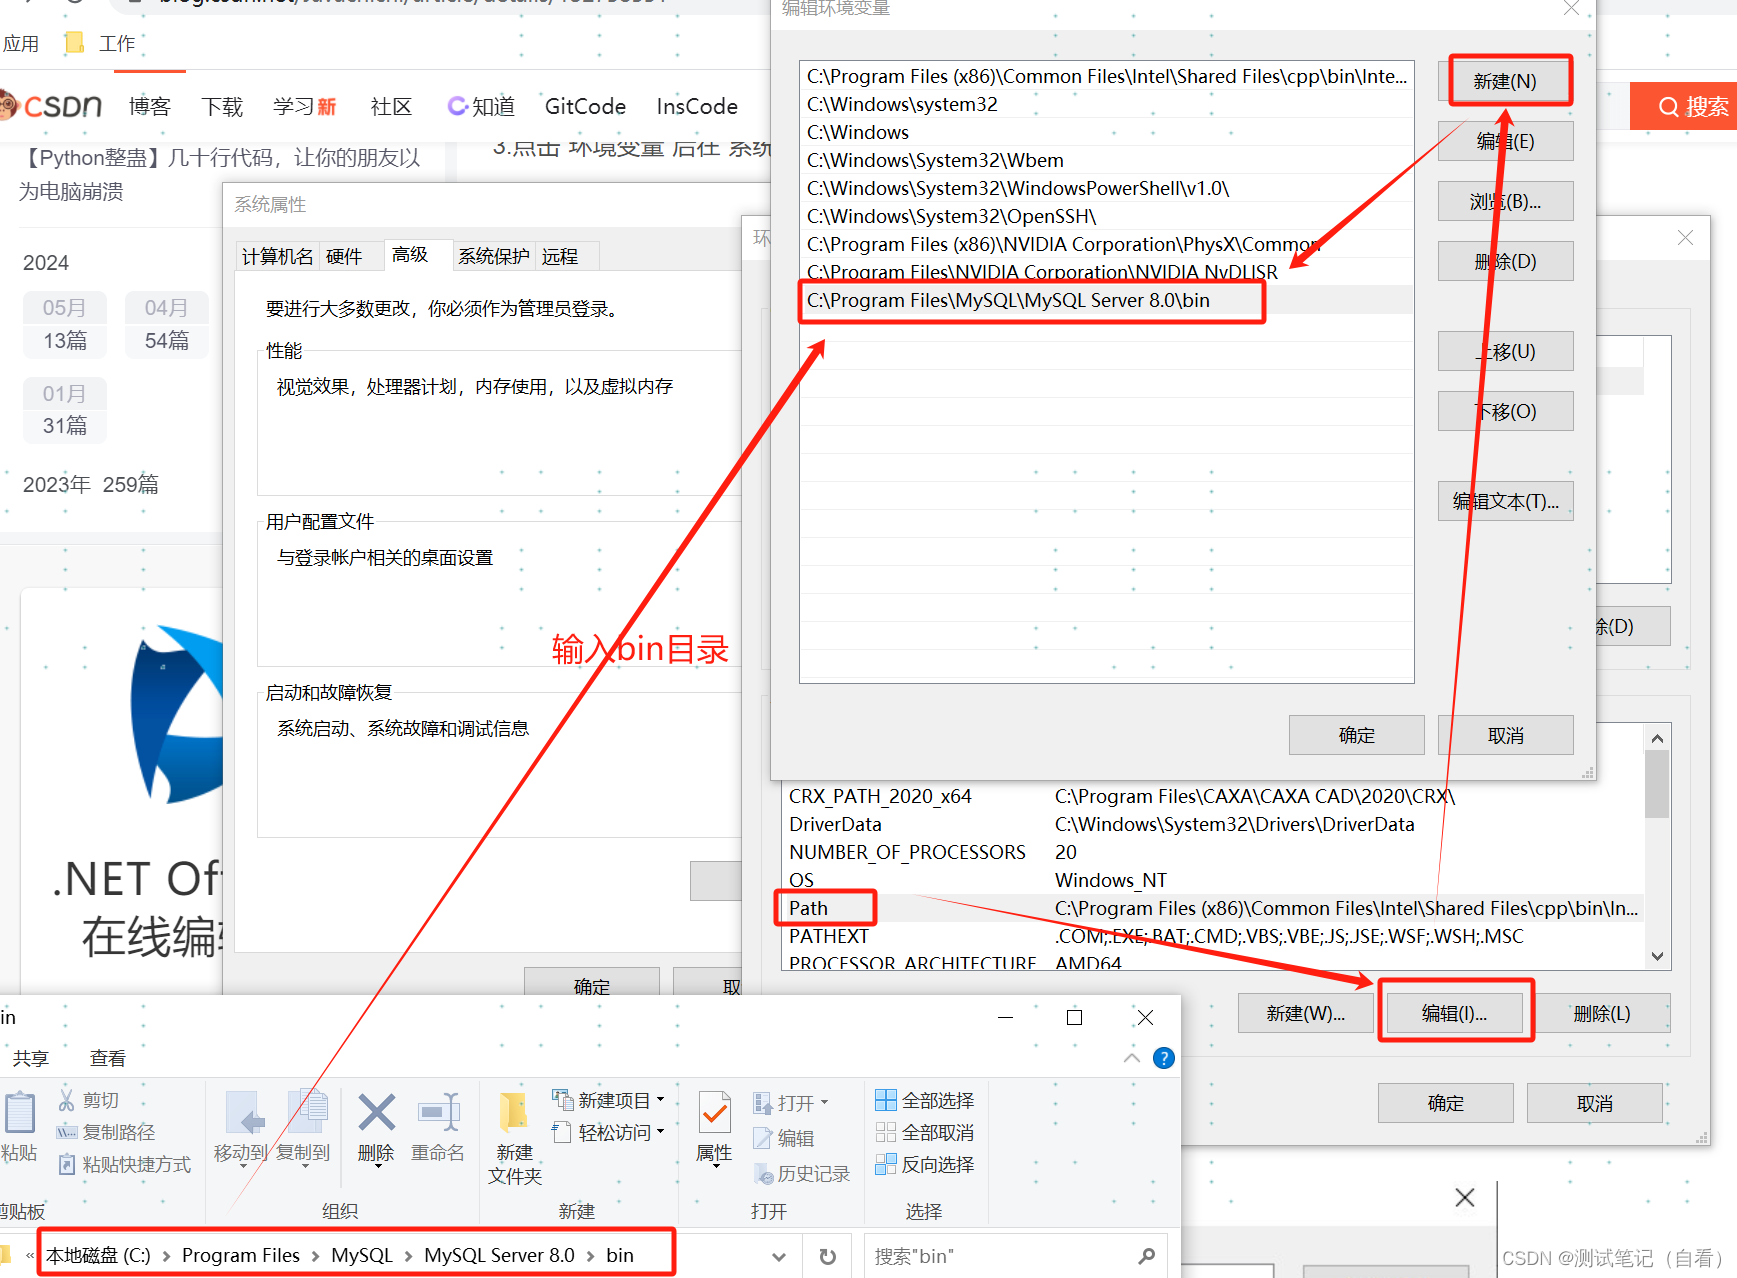The height and width of the screenshot is (1278, 1737).
Task: Click the Move to icon in Explorer ribbon
Action: point(244,1113)
